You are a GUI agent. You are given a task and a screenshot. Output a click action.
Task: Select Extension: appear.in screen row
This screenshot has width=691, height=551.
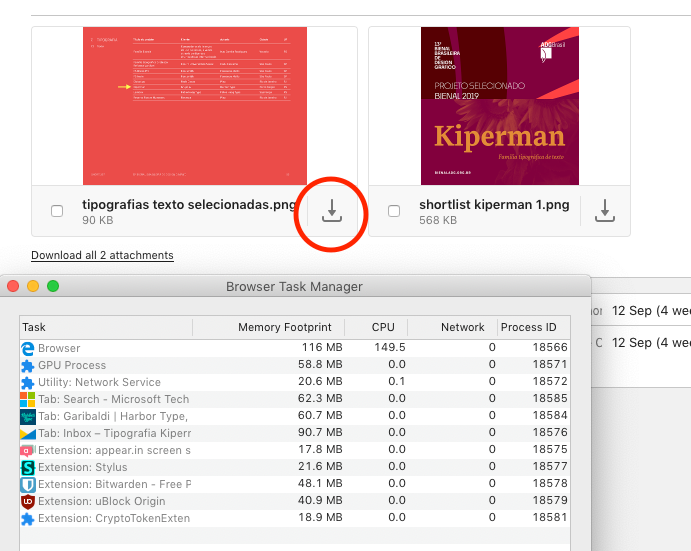(295, 450)
